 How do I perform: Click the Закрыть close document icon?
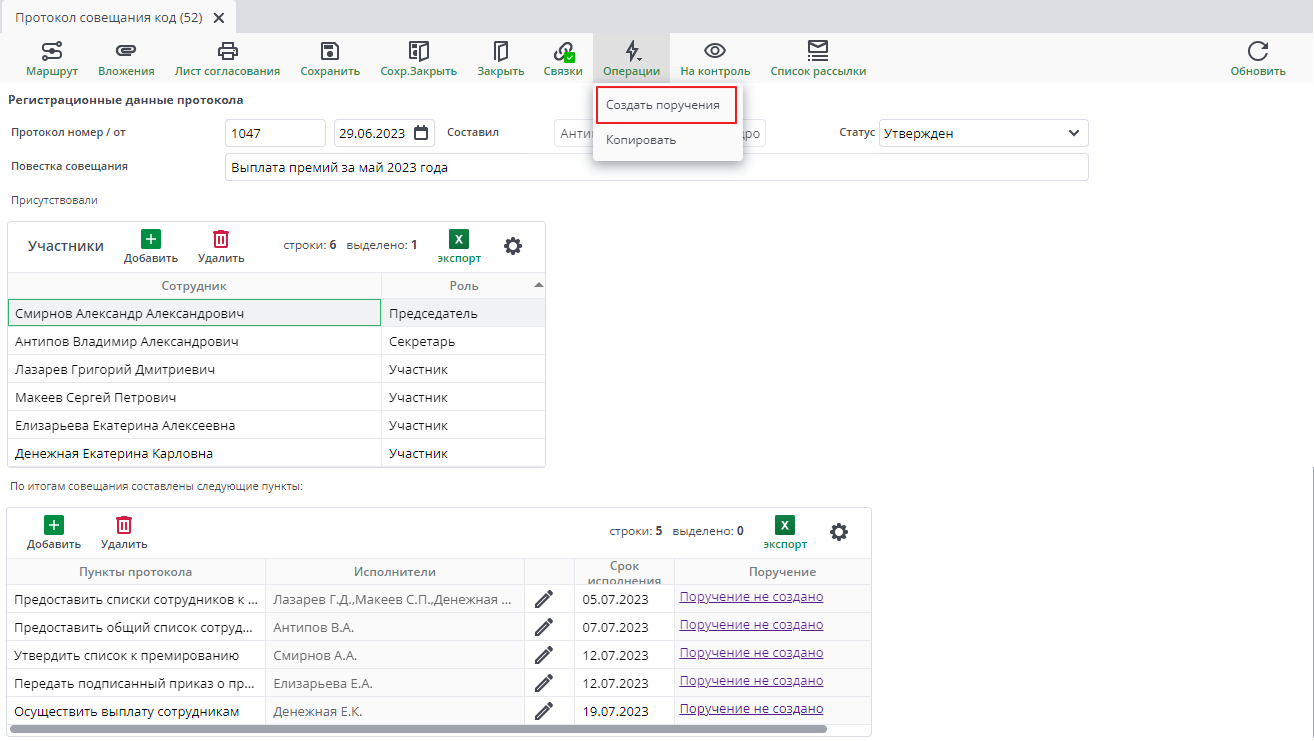501,52
